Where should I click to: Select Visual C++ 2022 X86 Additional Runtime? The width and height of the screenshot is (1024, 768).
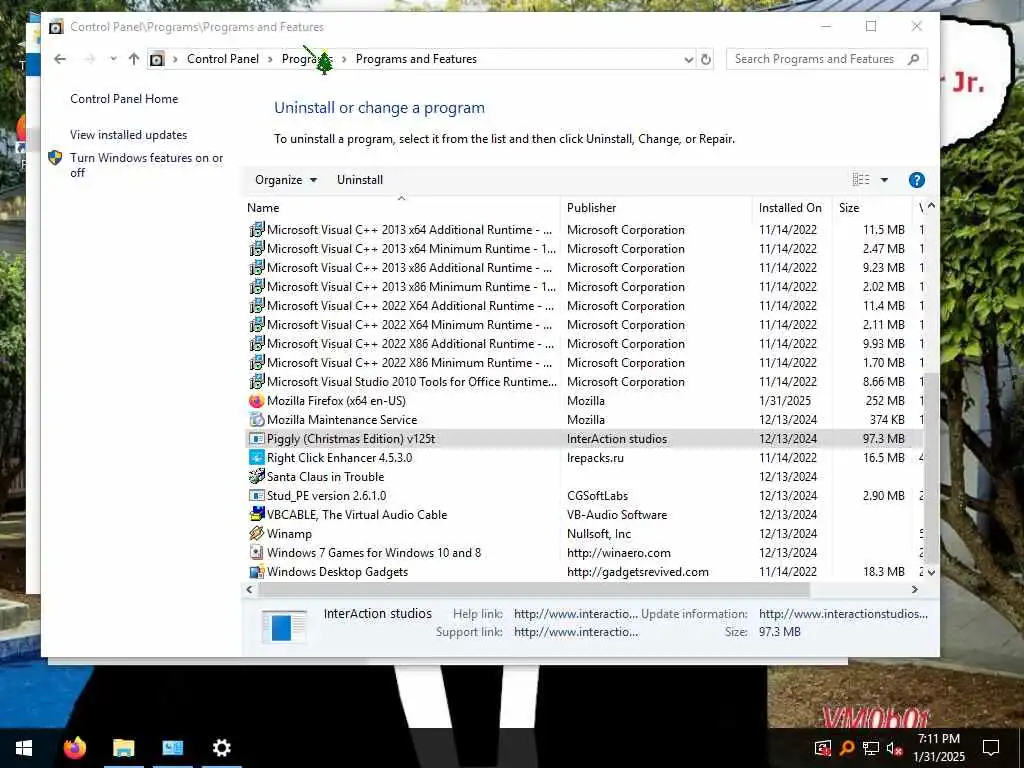pyautogui.click(x=584, y=344)
